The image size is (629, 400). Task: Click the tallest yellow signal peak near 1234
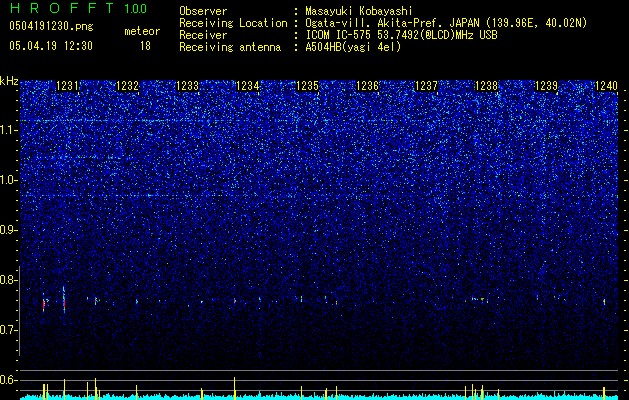pos(235,388)
